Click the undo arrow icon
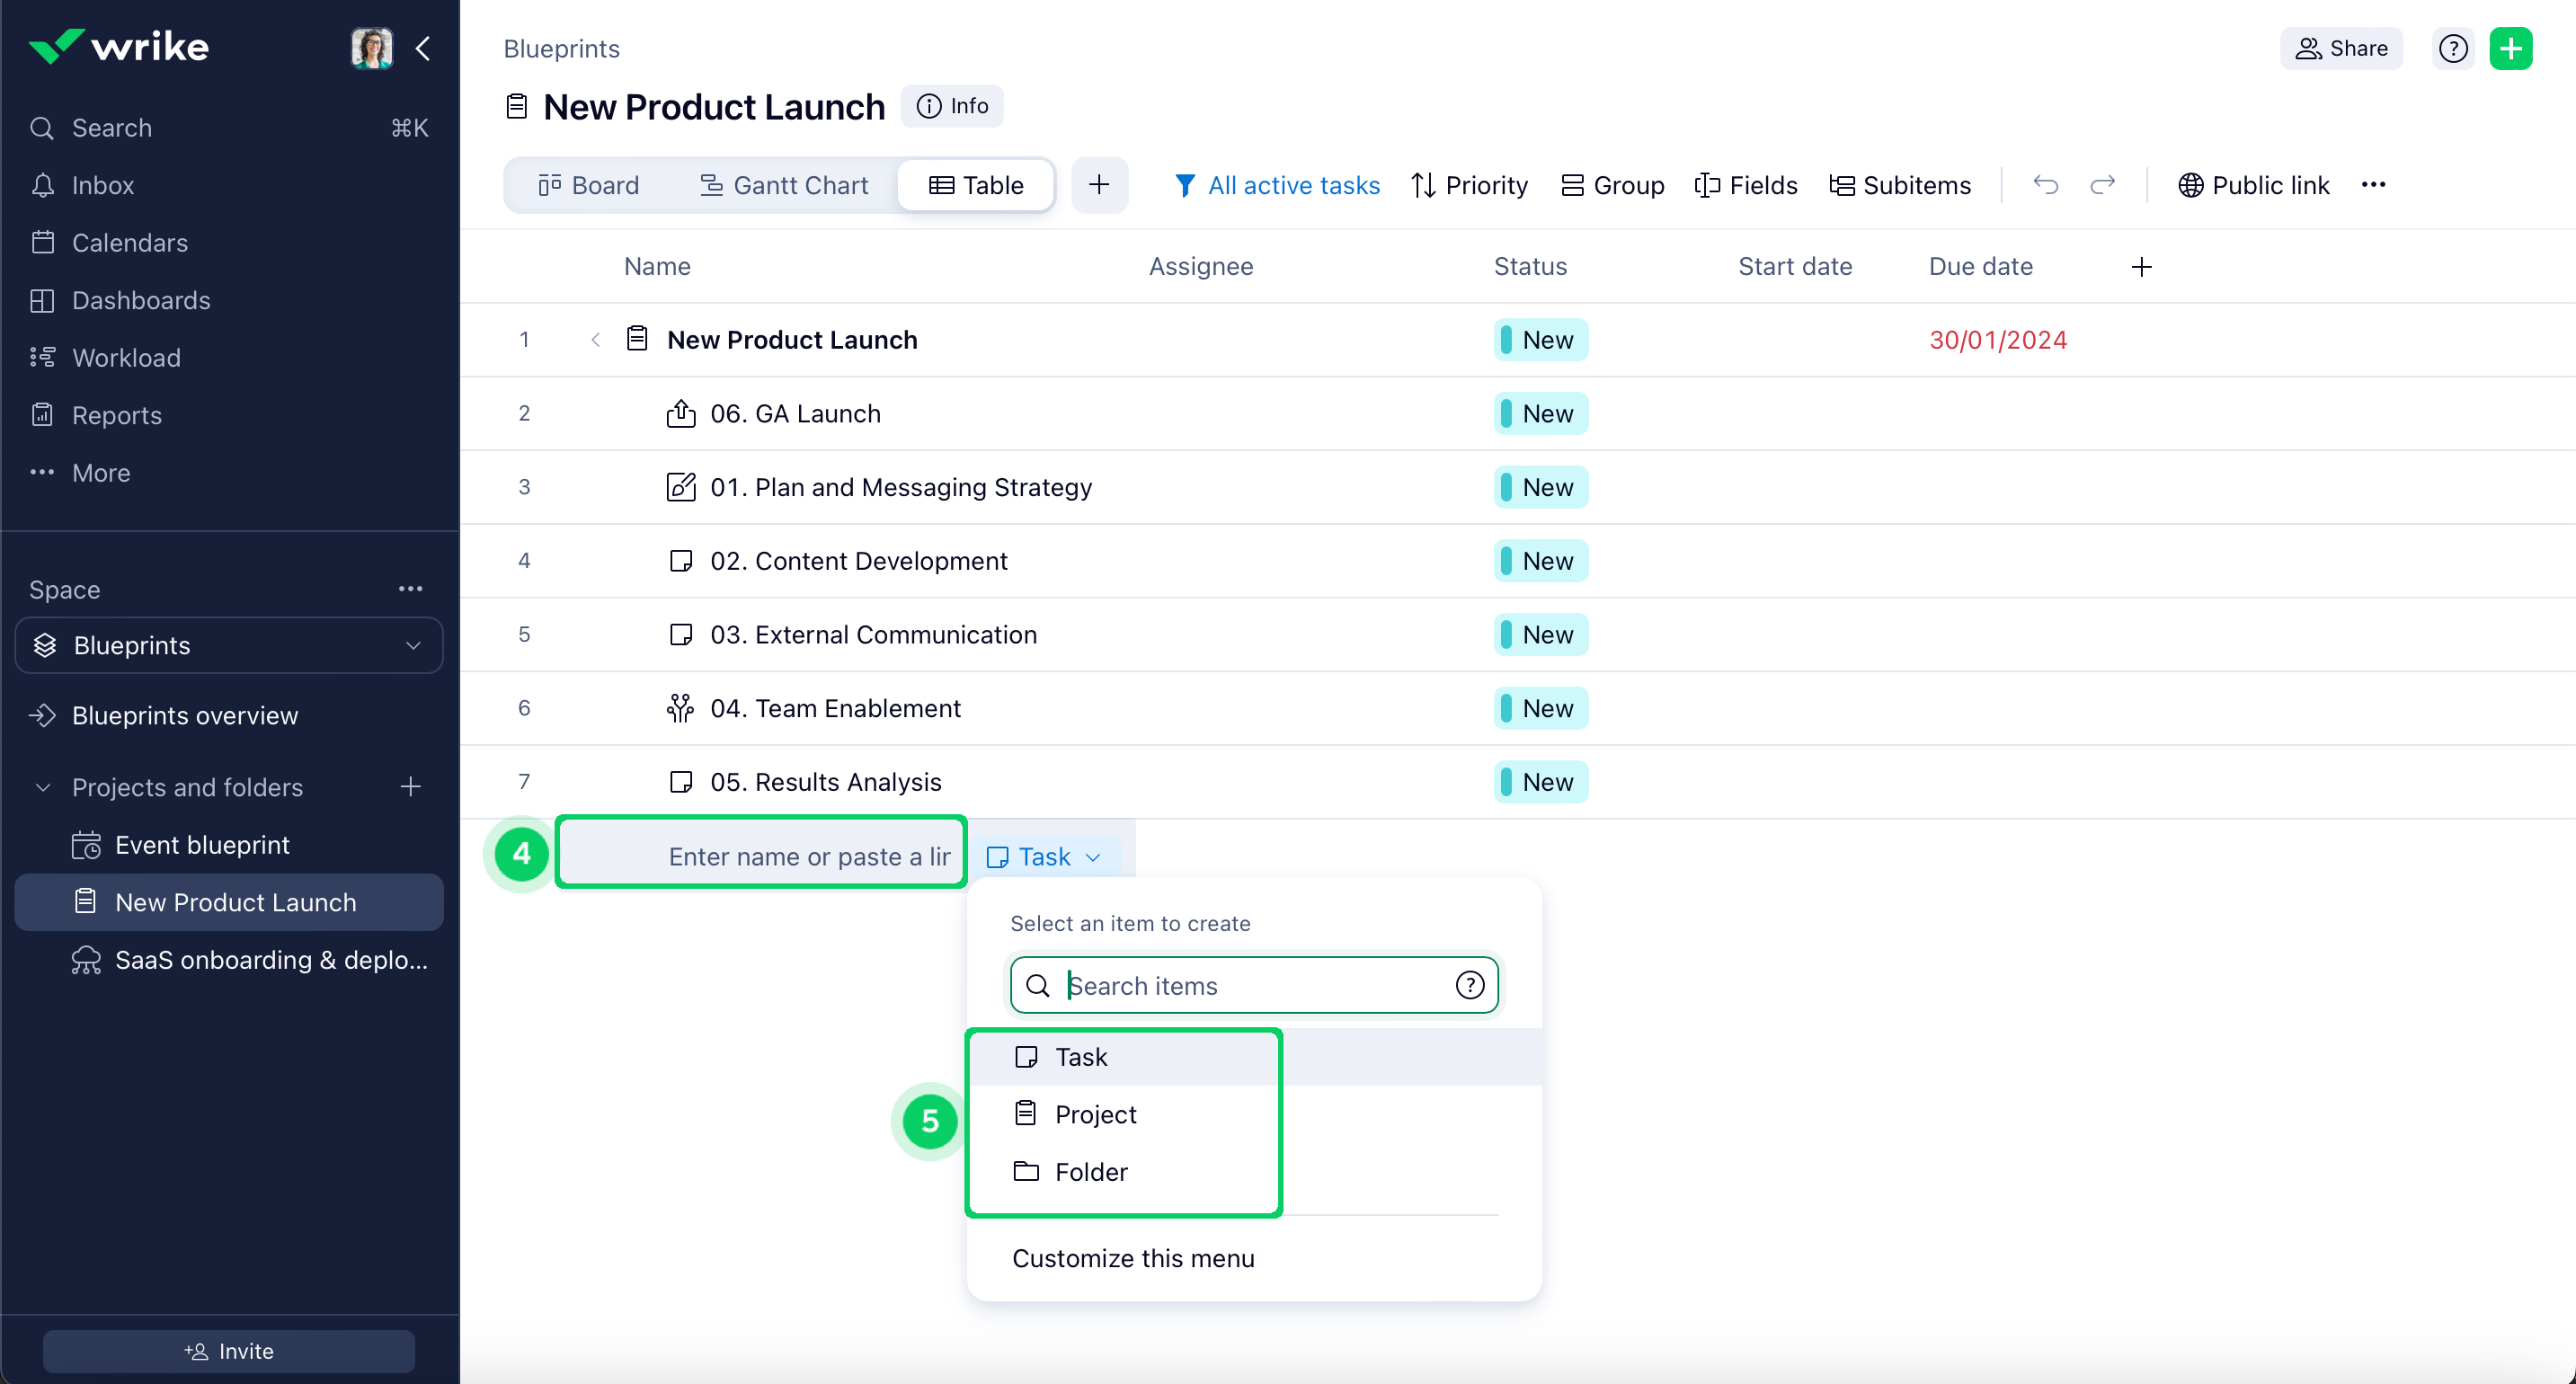Screen dimensions: 2576x1384 tap(2045, 185)
